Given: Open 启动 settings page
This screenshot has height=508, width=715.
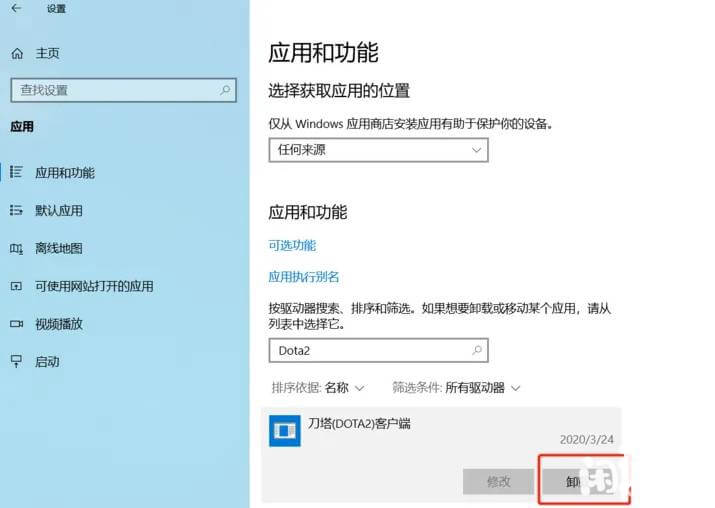Looking at the screenshot, I should [x=47, y=362].
